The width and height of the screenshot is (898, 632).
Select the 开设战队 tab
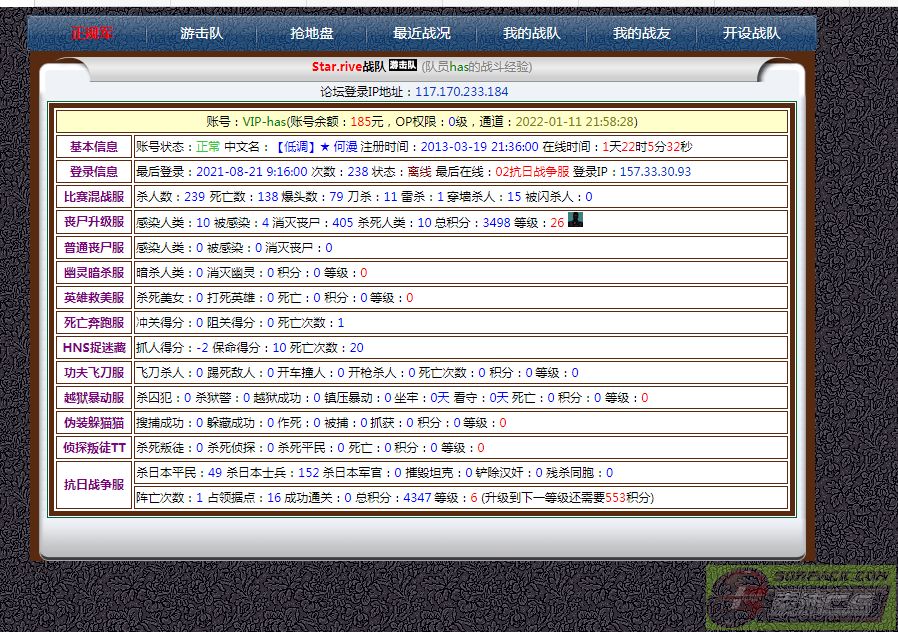(751, 33)
